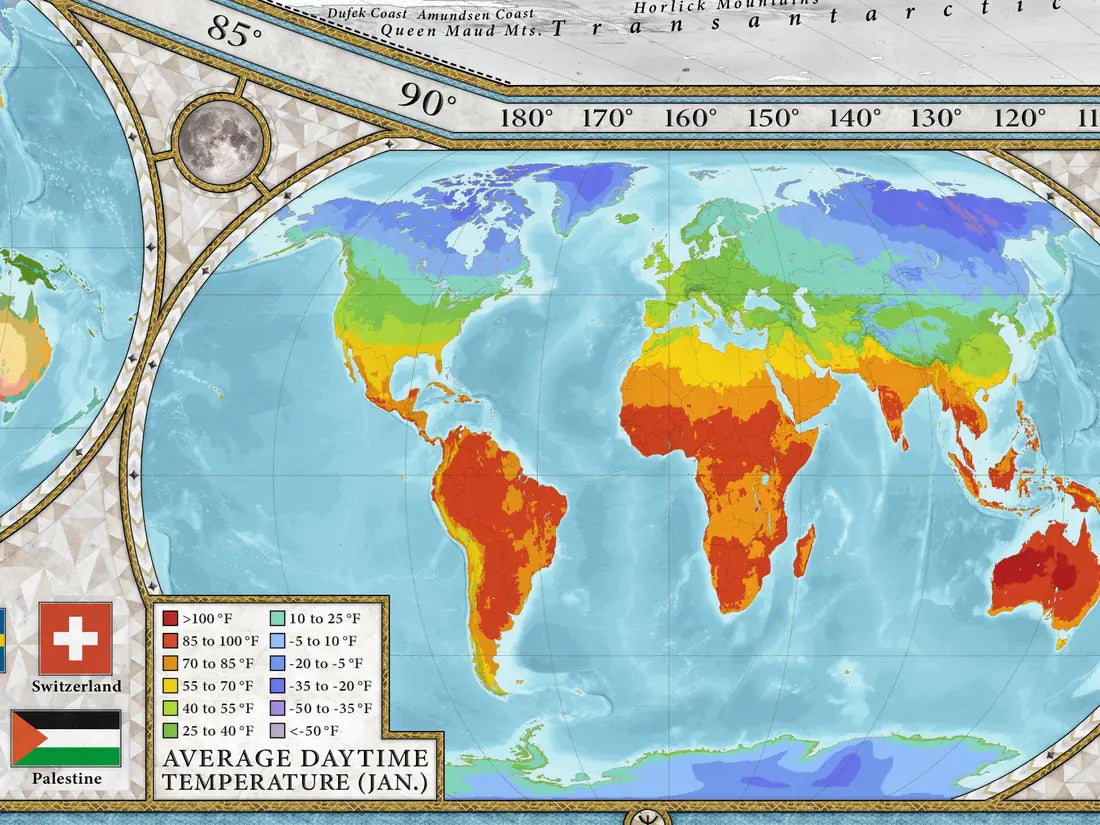Click the "Average Daytime Temperature (Jan.)" title
This screenshot has height=825, width=1100.
tap(295, 770)
